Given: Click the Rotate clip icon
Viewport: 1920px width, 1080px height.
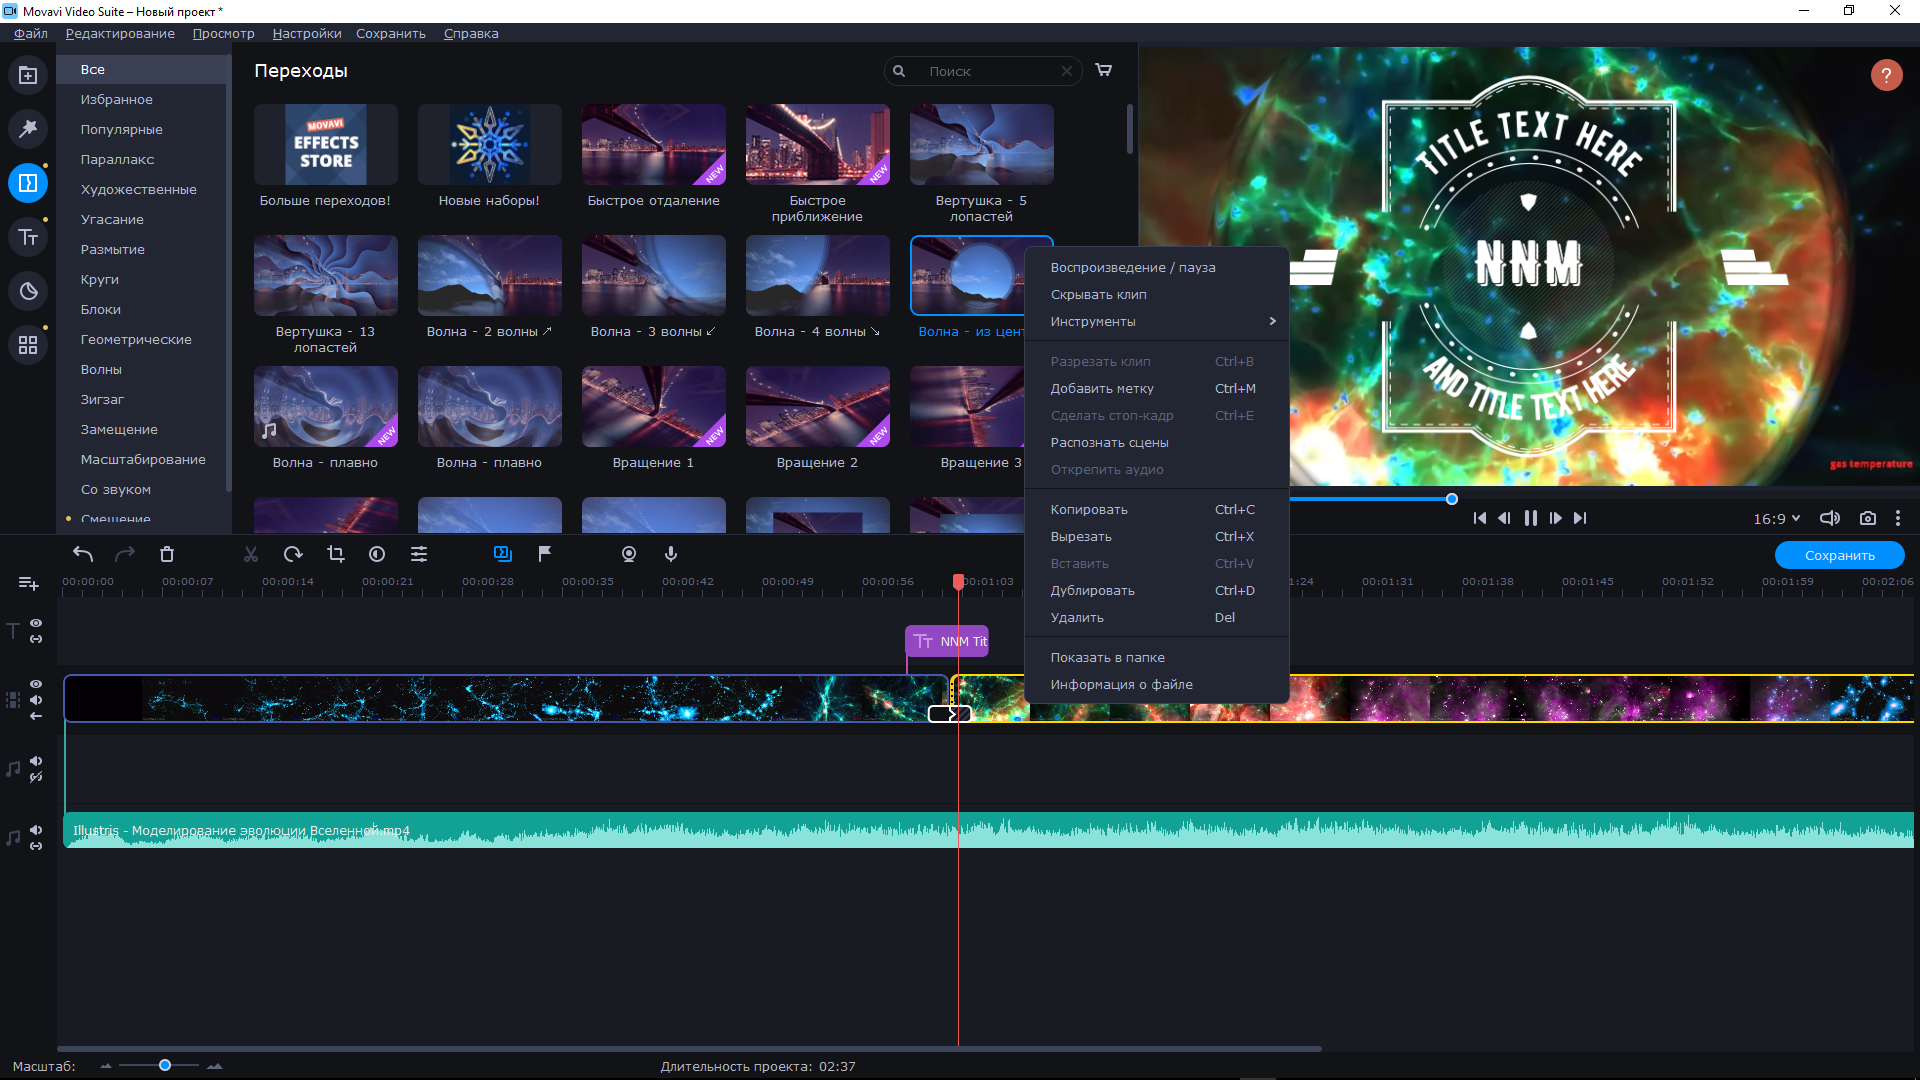Looking at the screenshot, I should 293,554.
